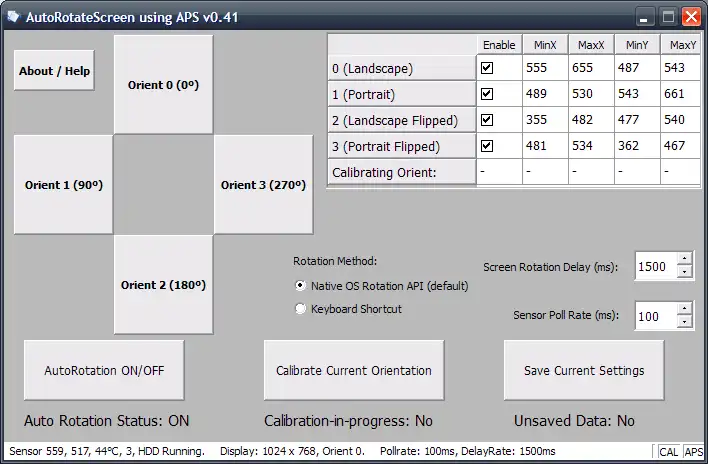The image size is (708, 464).
Task: Open the About / Help button
Action: click(54, 70)
